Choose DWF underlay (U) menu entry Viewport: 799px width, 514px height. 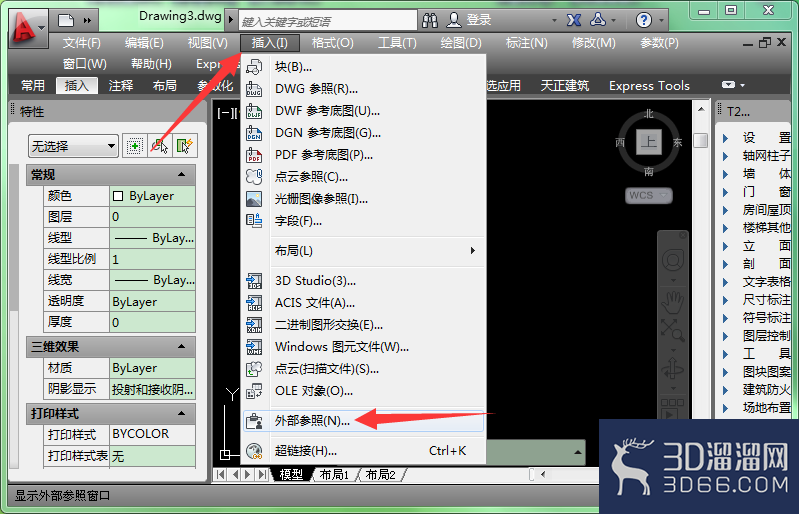363,111
